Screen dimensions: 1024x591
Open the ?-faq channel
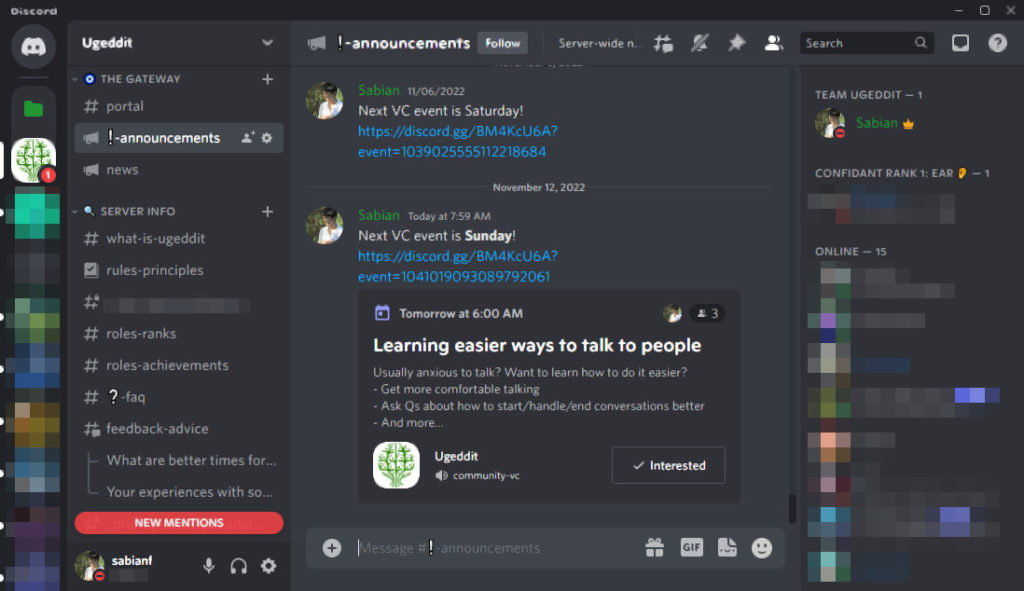pos(178,397)
